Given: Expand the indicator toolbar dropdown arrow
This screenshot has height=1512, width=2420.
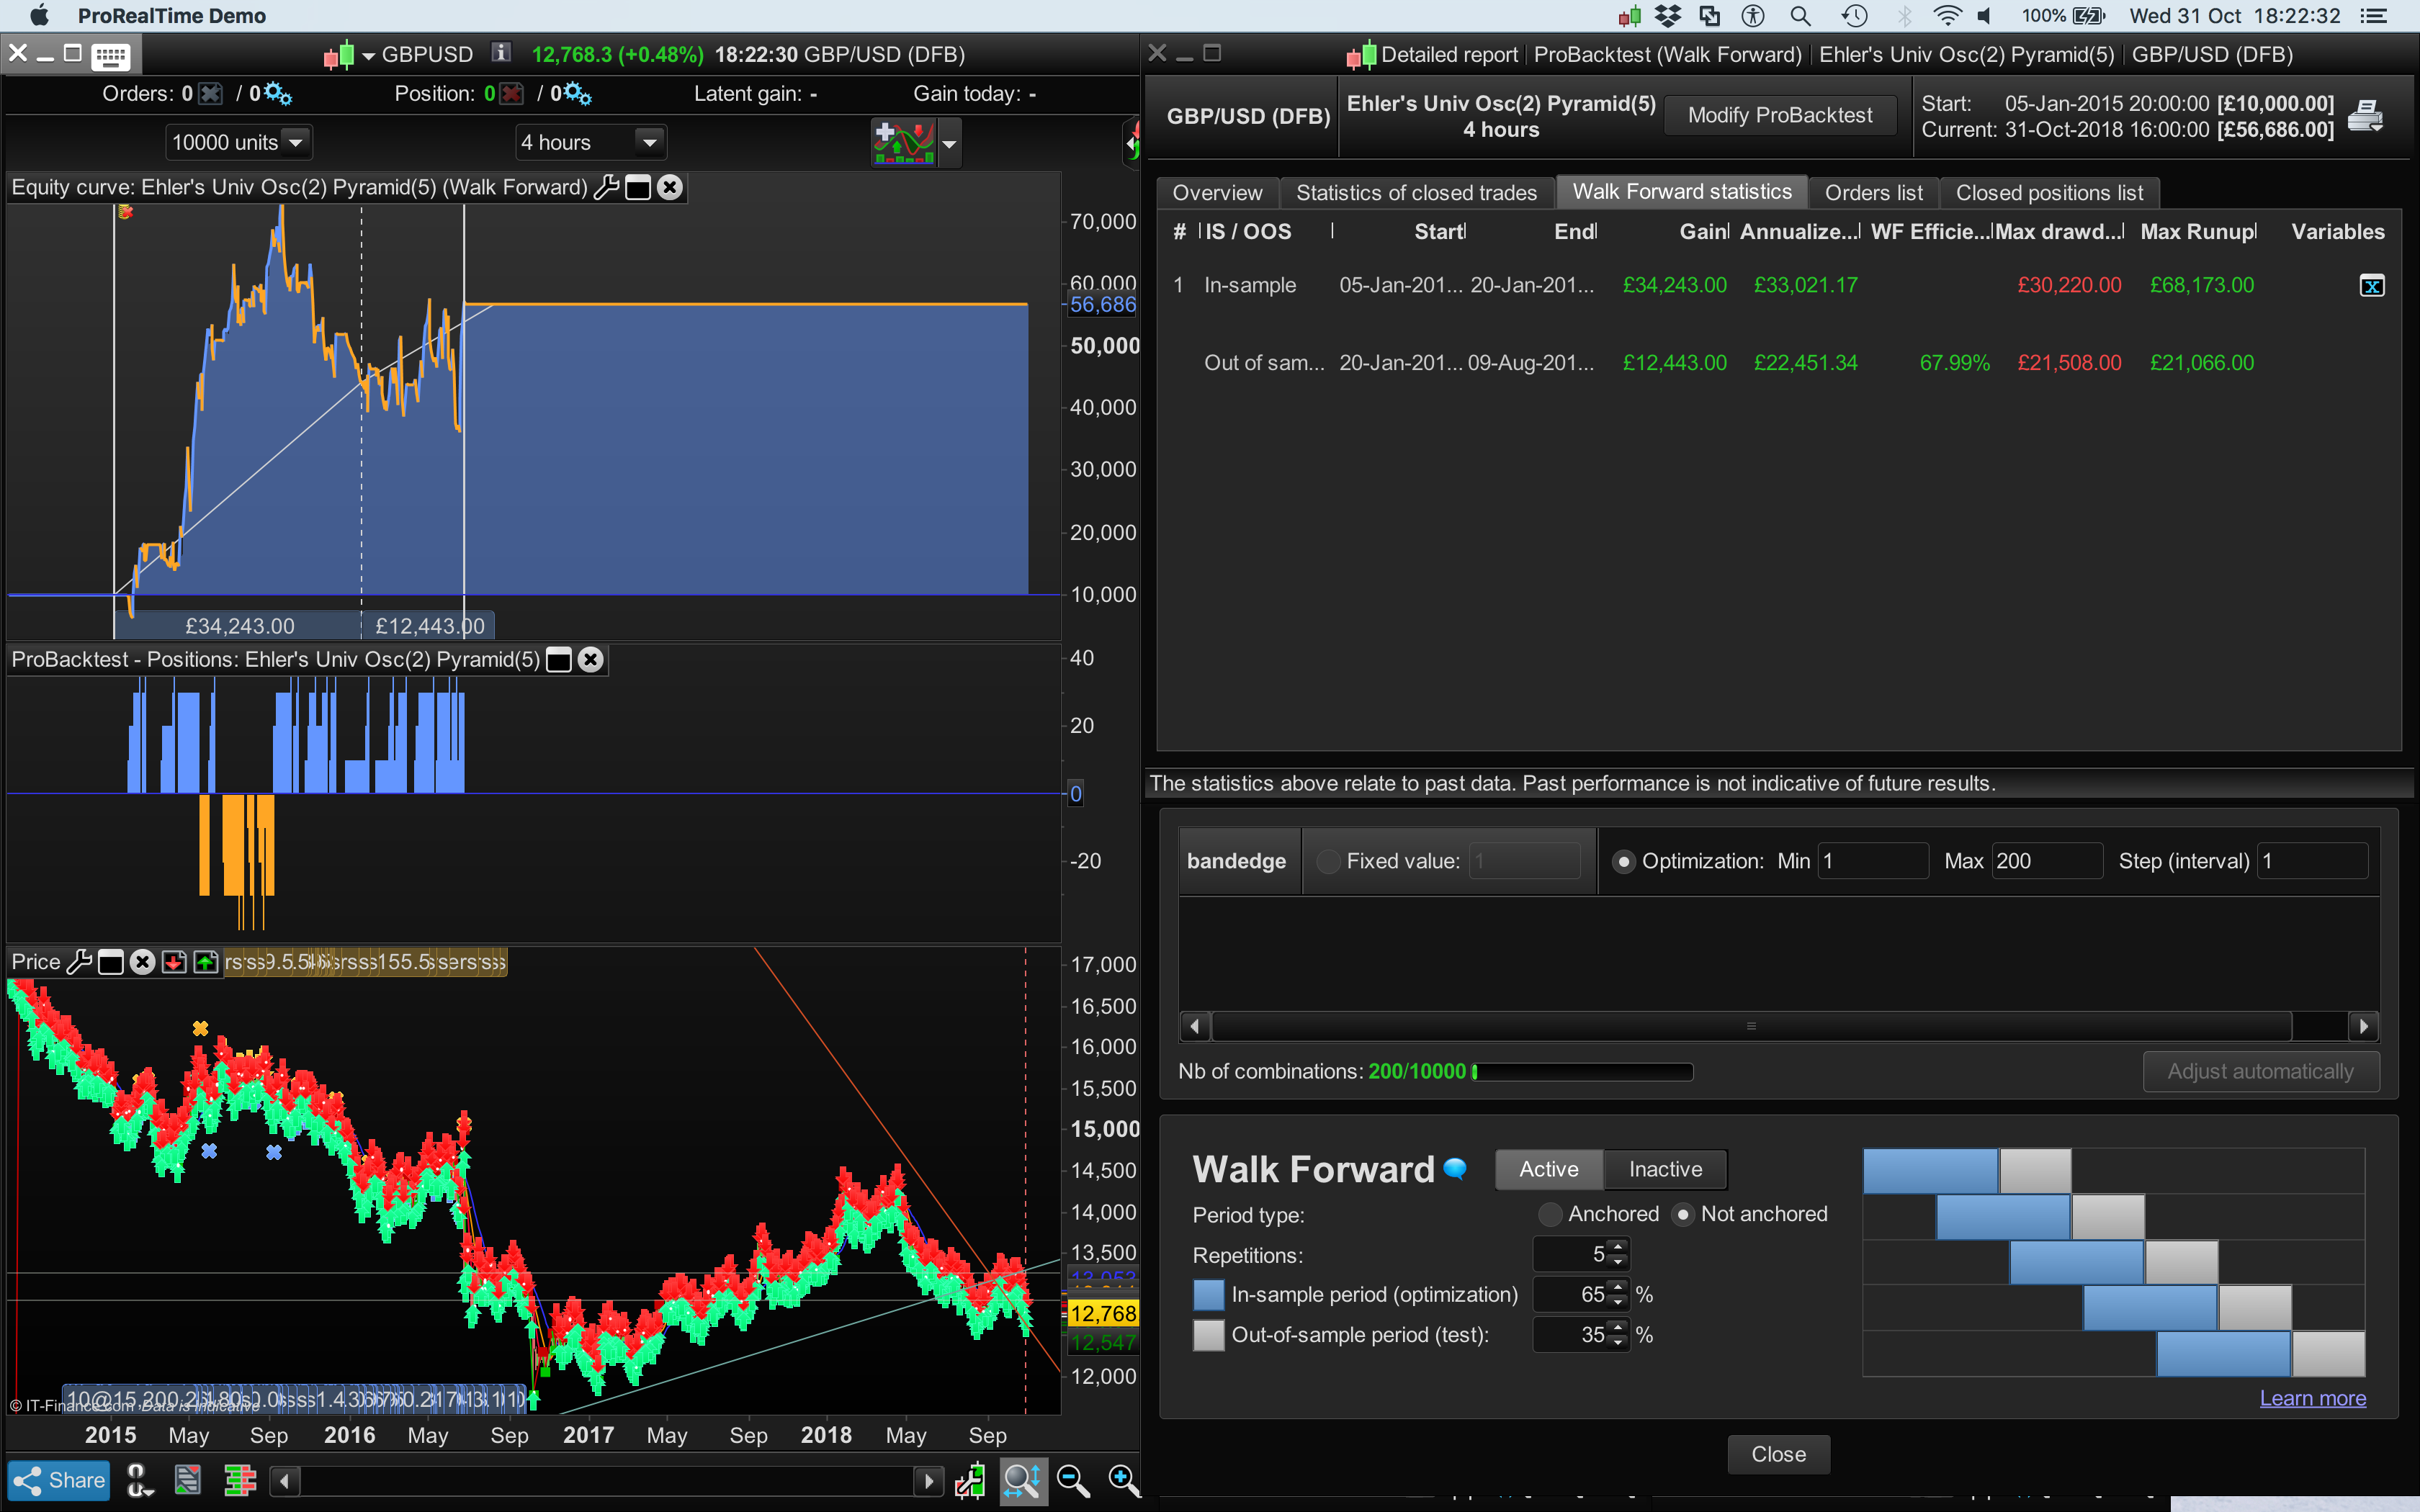Looking at the screenshot, I should point(950,144).
